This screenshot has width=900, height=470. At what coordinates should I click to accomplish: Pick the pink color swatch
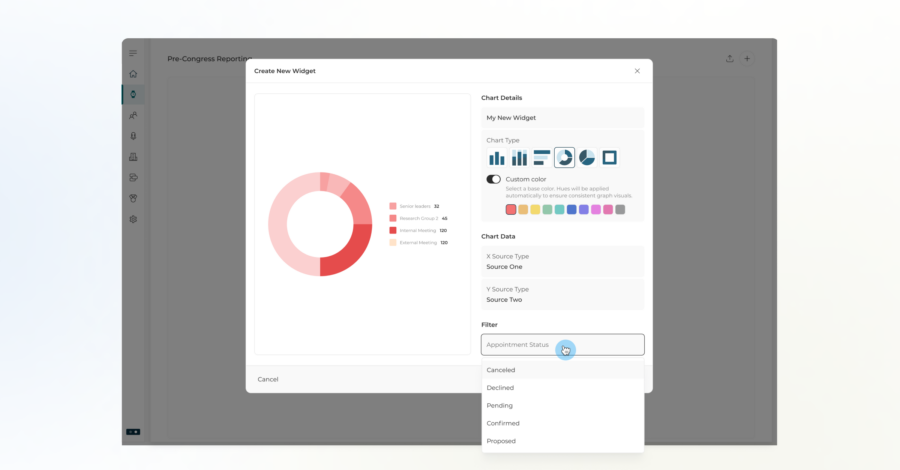[x=608, y=209]
